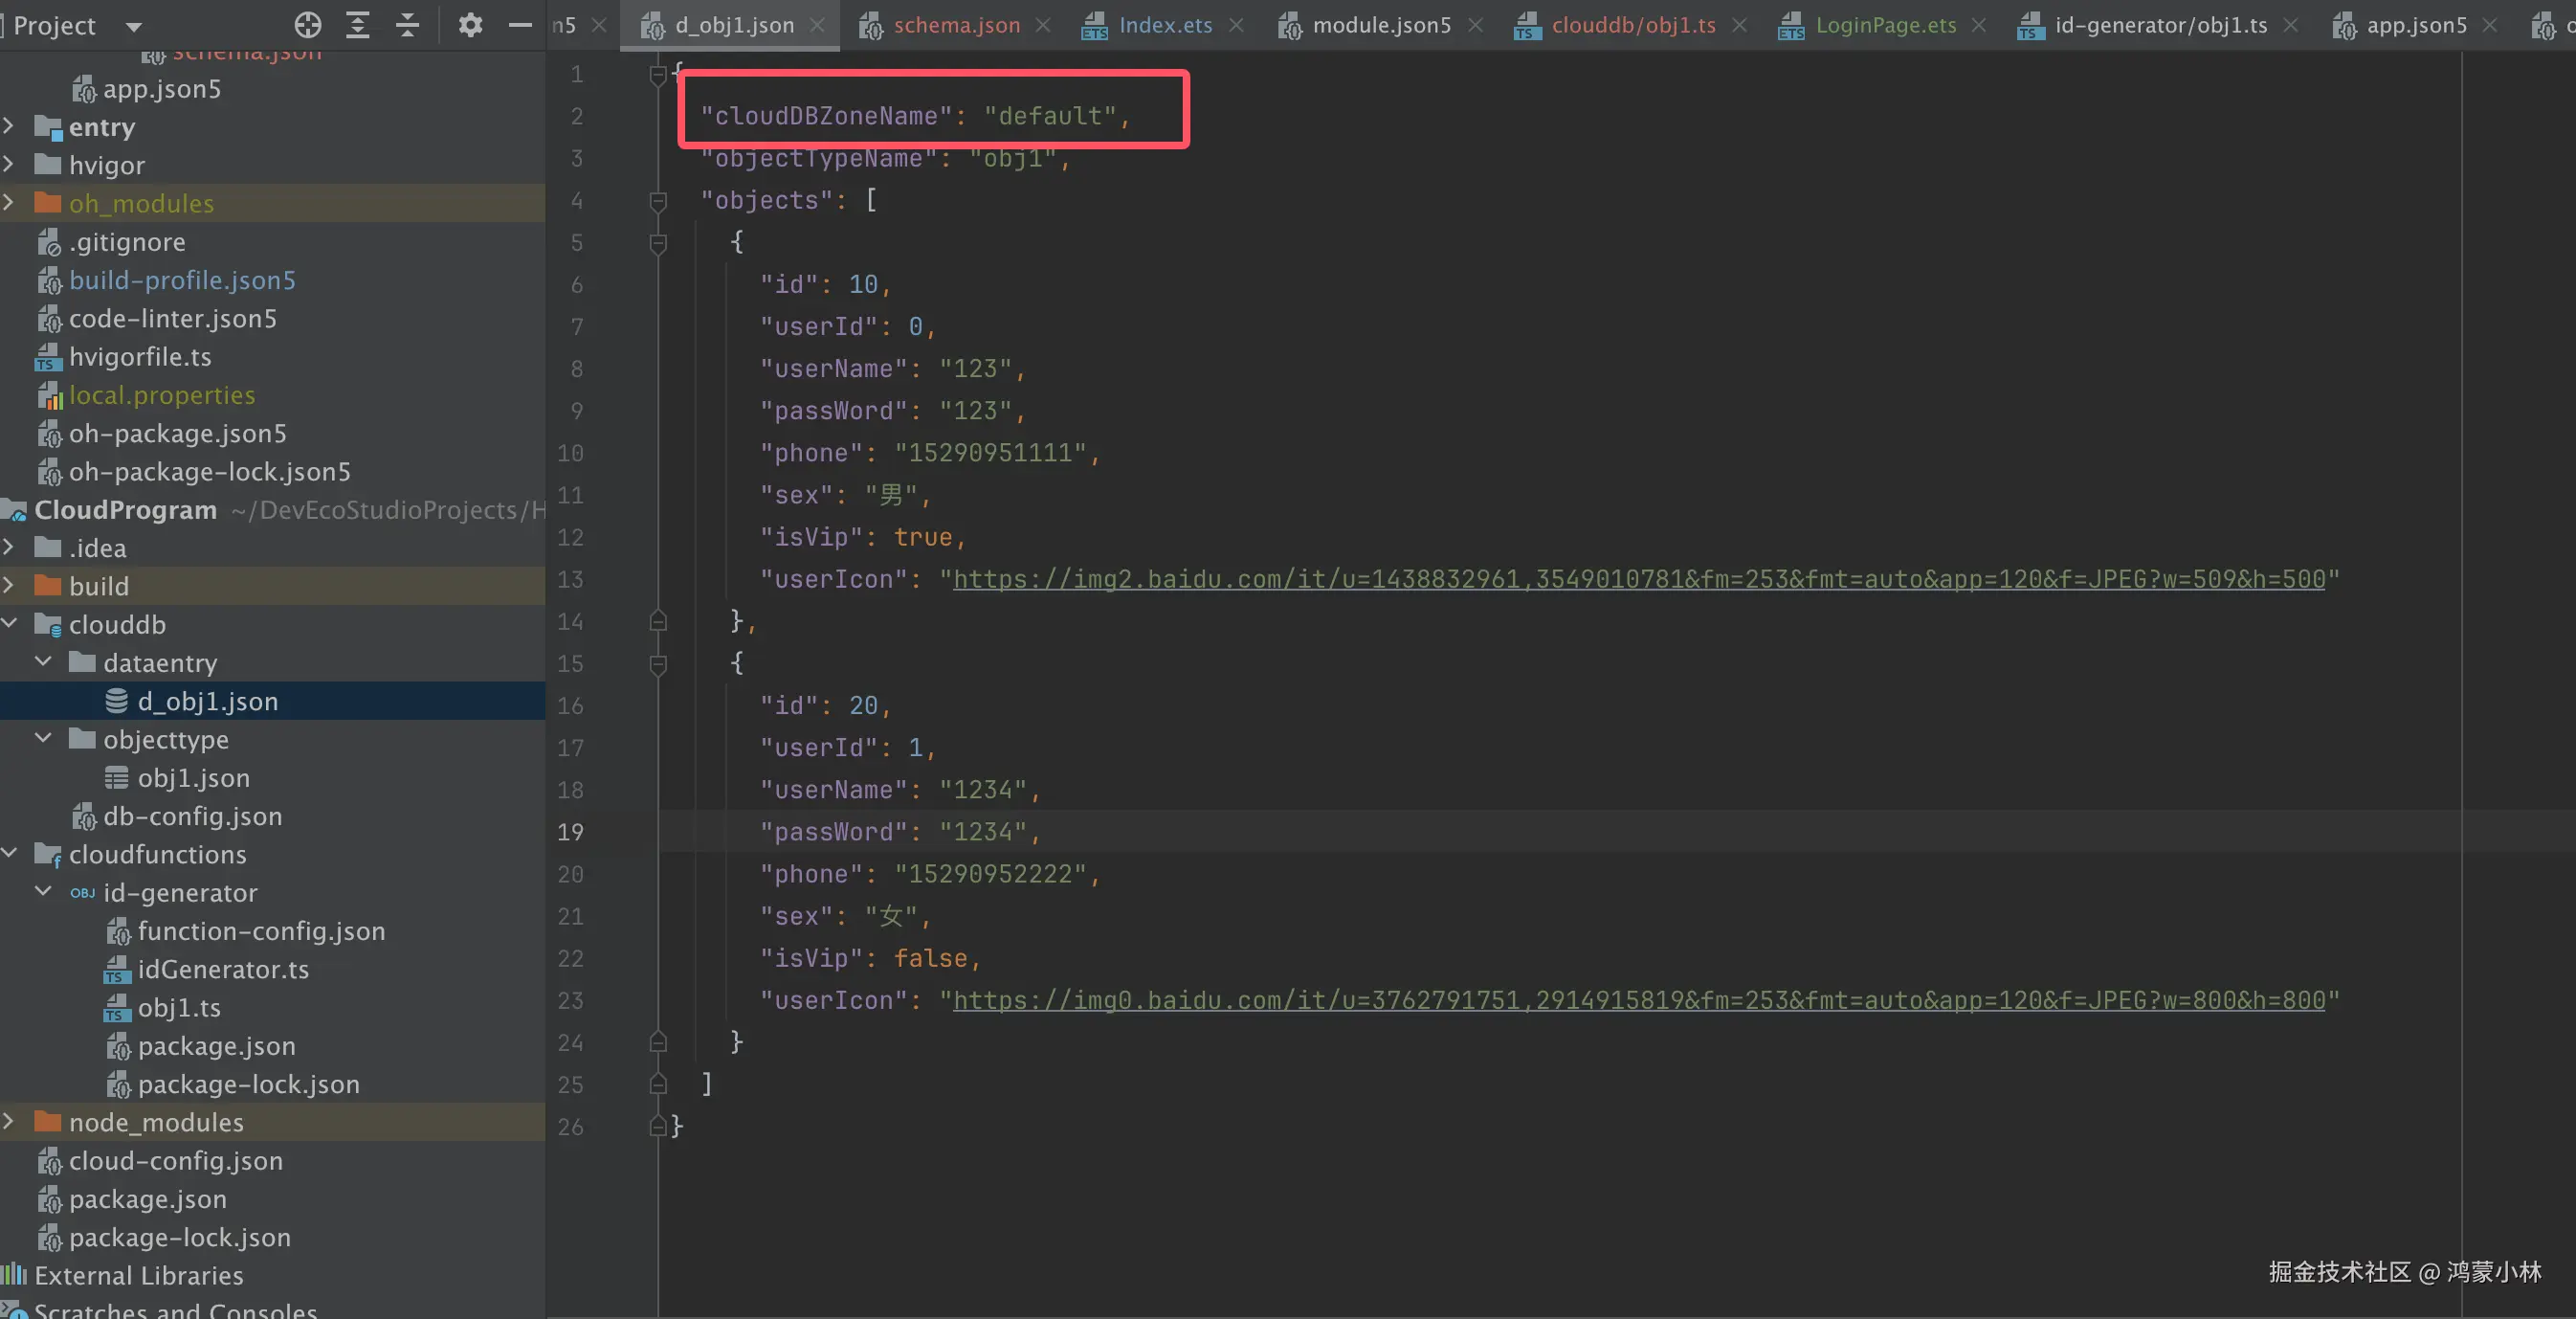
Task: Click the idGenerator.ts file icon
Action: click(117, 970)
